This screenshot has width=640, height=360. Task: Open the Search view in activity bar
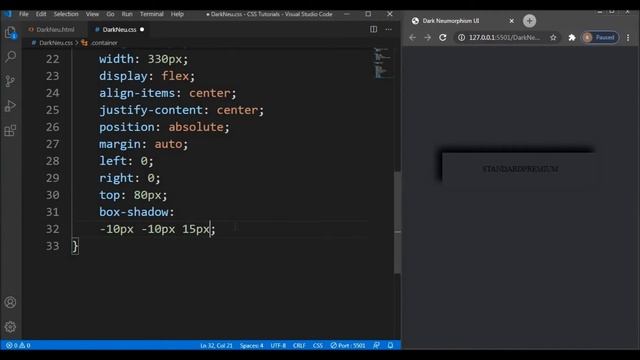[11, 57]
